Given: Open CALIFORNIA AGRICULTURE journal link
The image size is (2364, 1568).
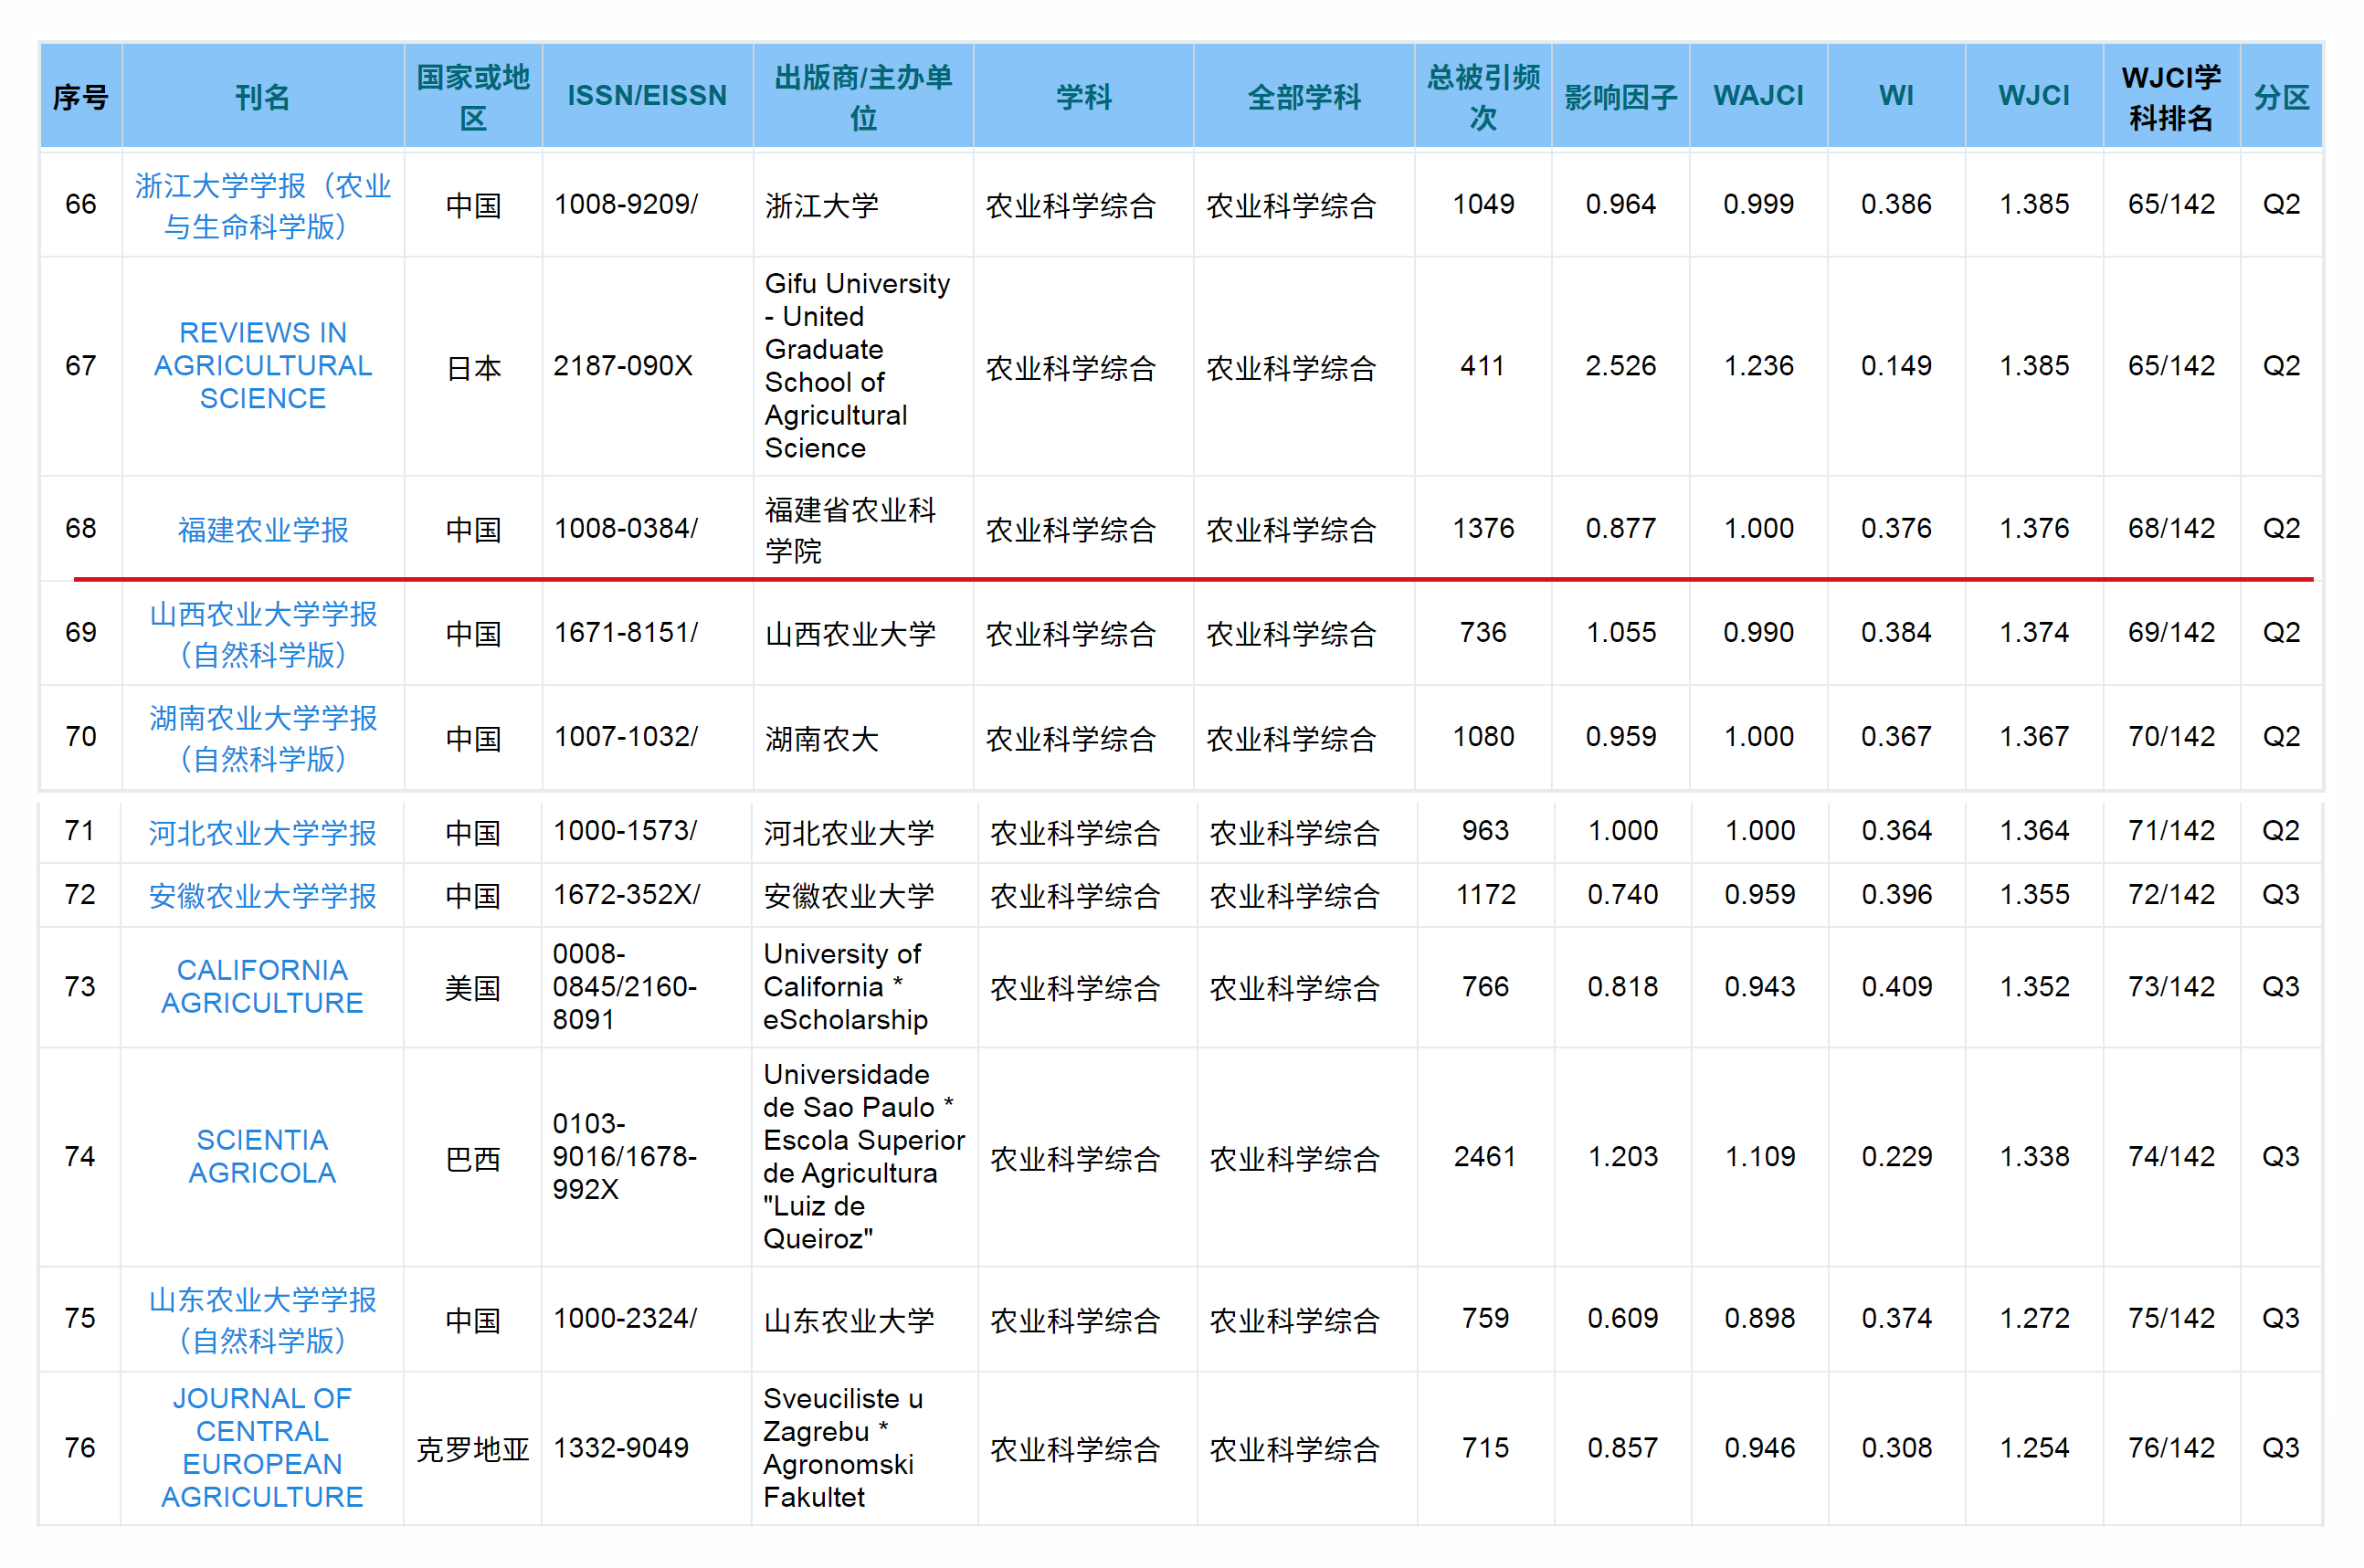Looking at the screenshot, I should click(x=263, y=986).
